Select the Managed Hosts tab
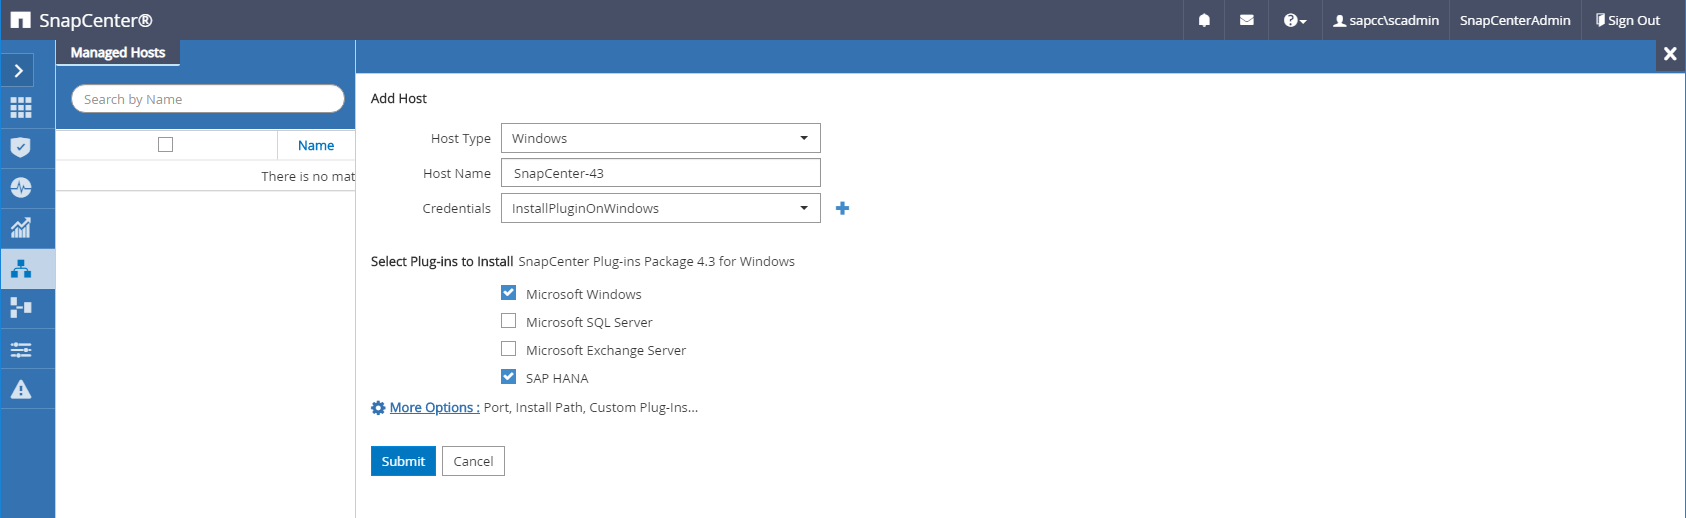The height and width of the screenshot is (518, 1686). click(x=118, y=53)
